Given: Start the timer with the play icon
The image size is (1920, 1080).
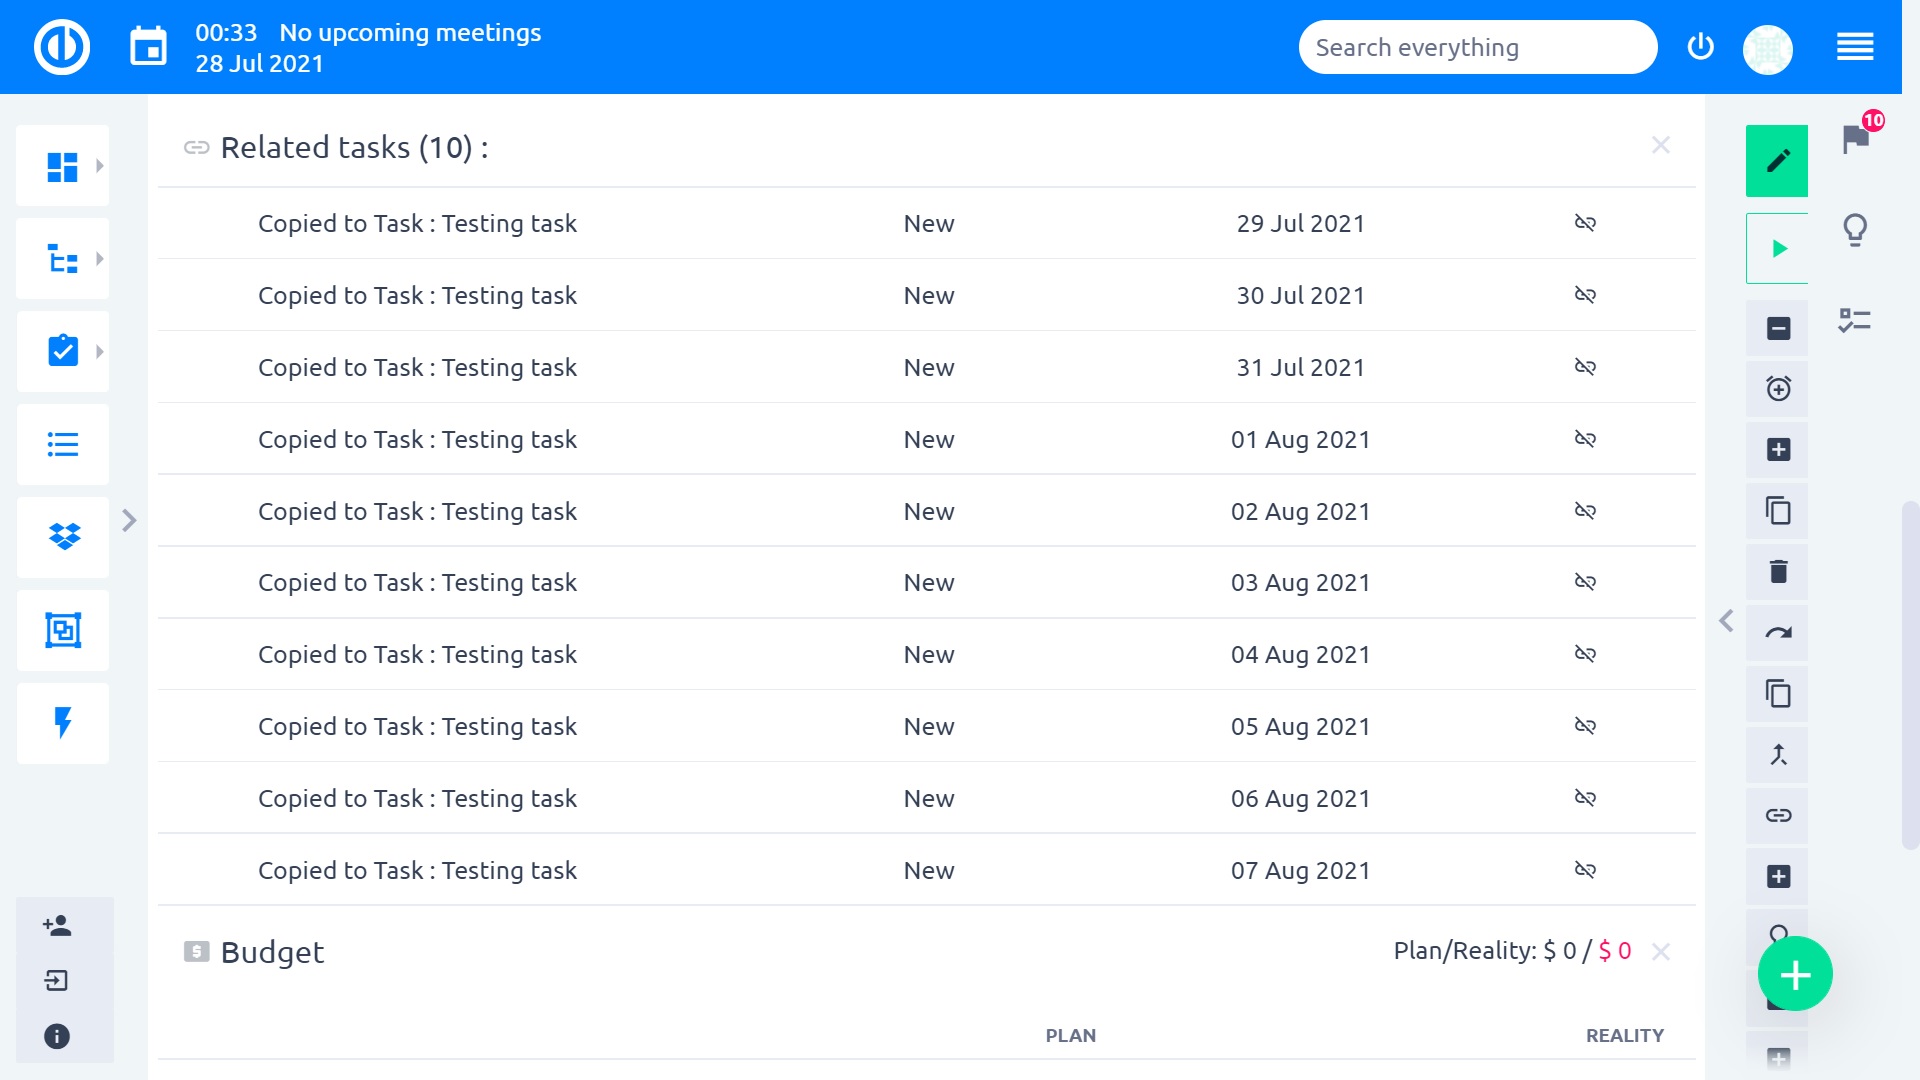Looking at the screenshot, I should [1778, 248].
